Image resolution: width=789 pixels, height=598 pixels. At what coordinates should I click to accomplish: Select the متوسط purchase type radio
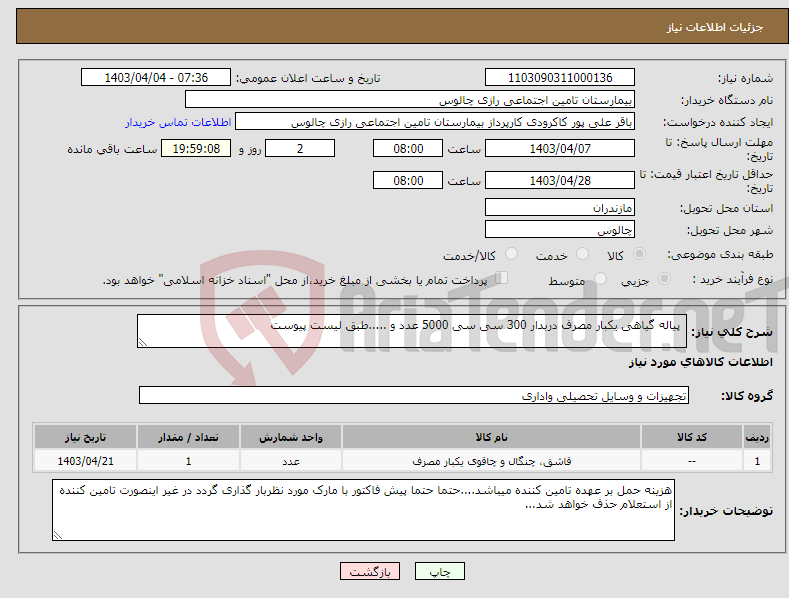coord(600,278)
